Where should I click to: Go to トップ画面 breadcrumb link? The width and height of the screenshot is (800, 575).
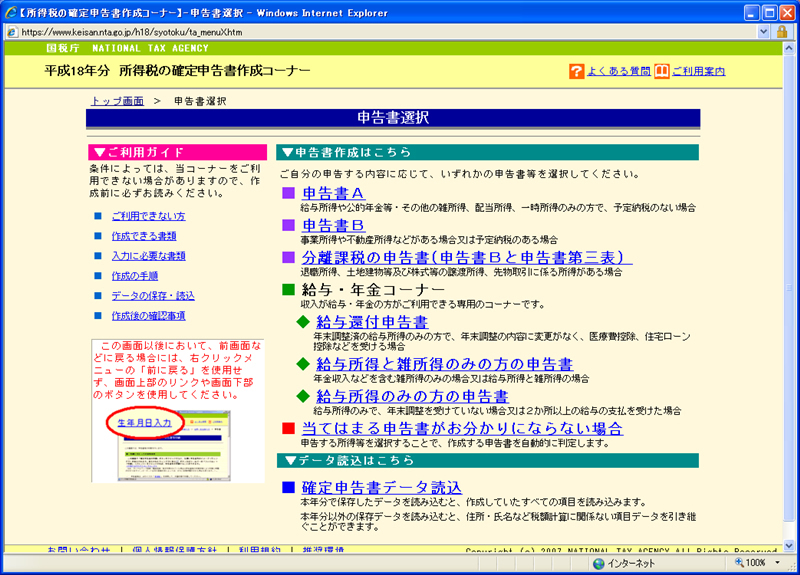point(117,101)
